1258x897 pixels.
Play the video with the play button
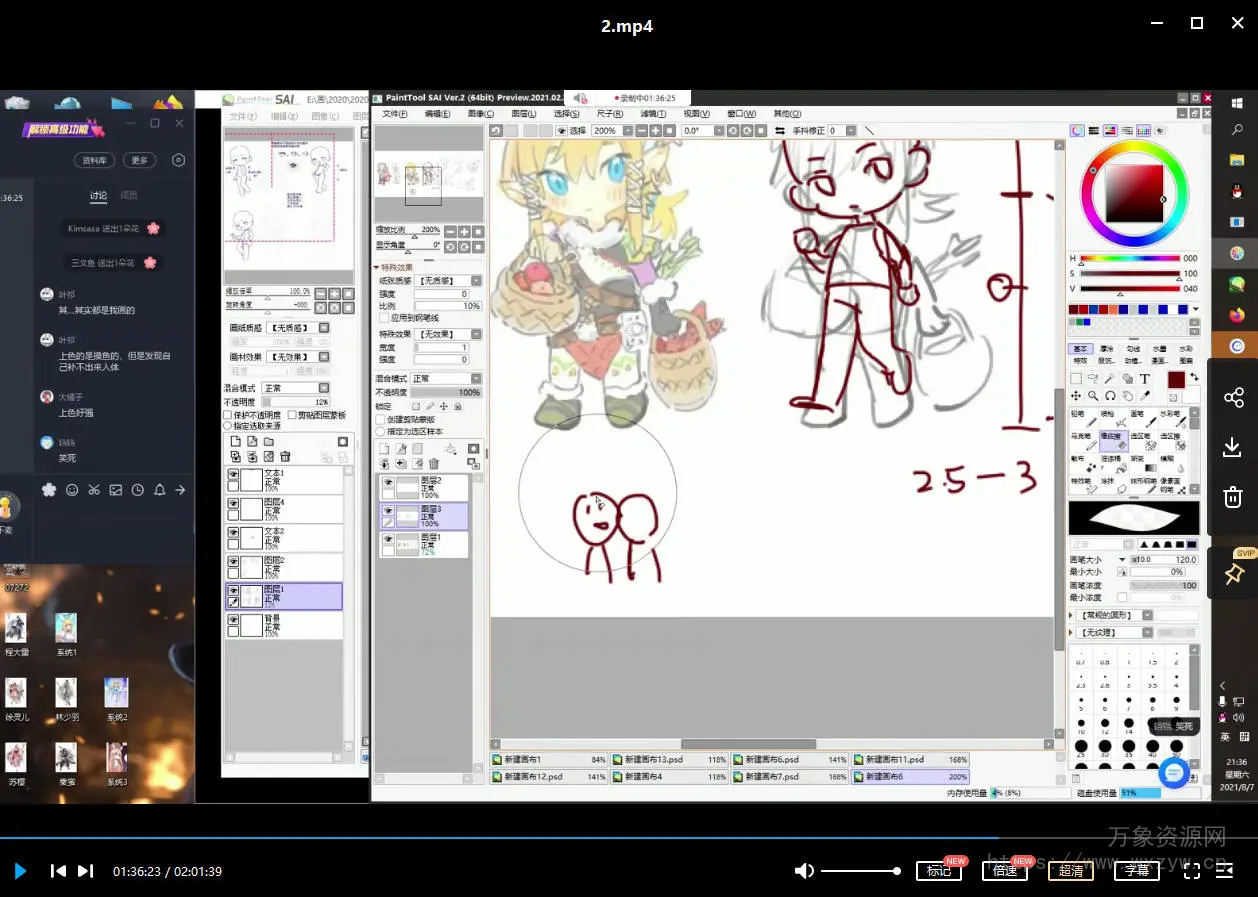[20, 871]
